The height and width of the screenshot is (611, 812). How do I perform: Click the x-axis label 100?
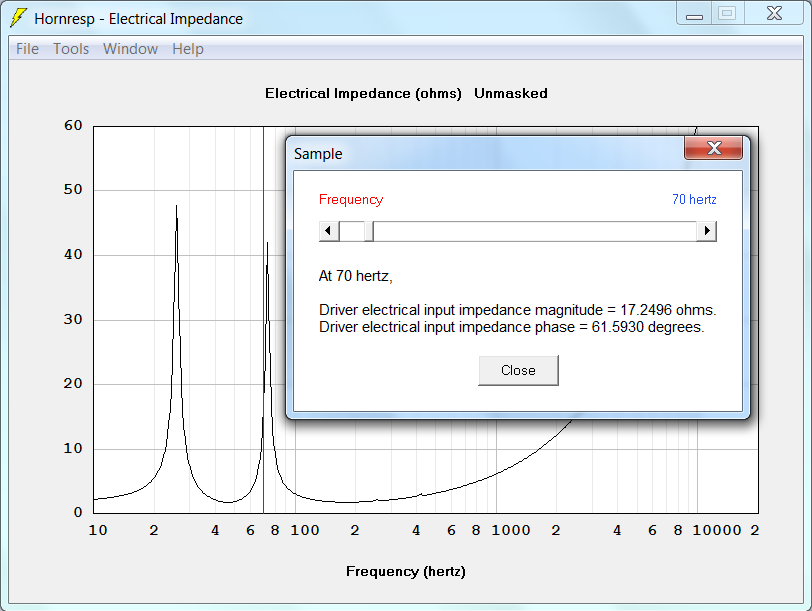click(x=304, y=530)
